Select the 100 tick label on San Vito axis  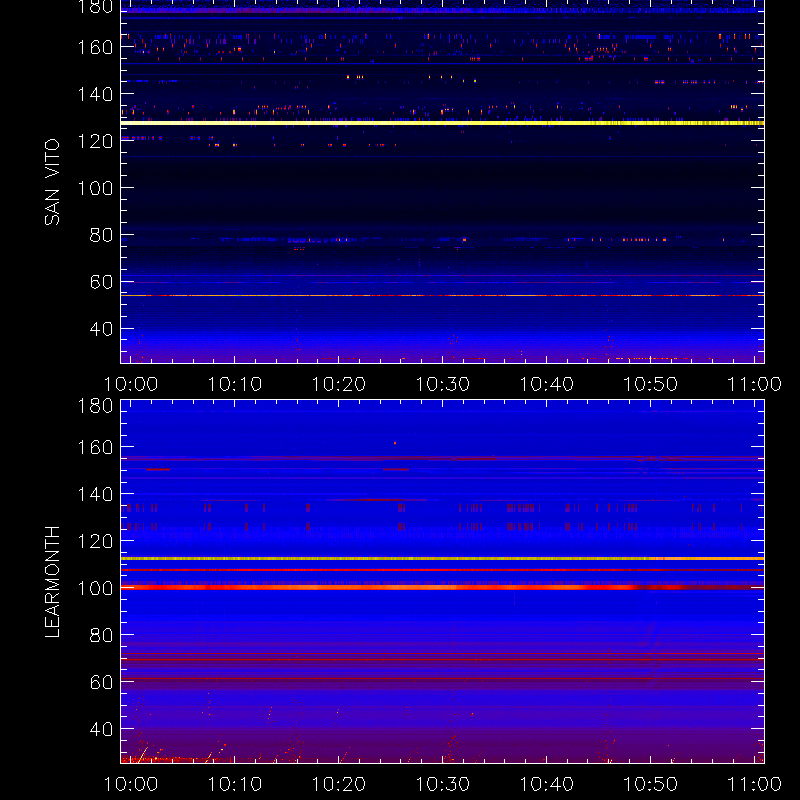click(95, 188)
